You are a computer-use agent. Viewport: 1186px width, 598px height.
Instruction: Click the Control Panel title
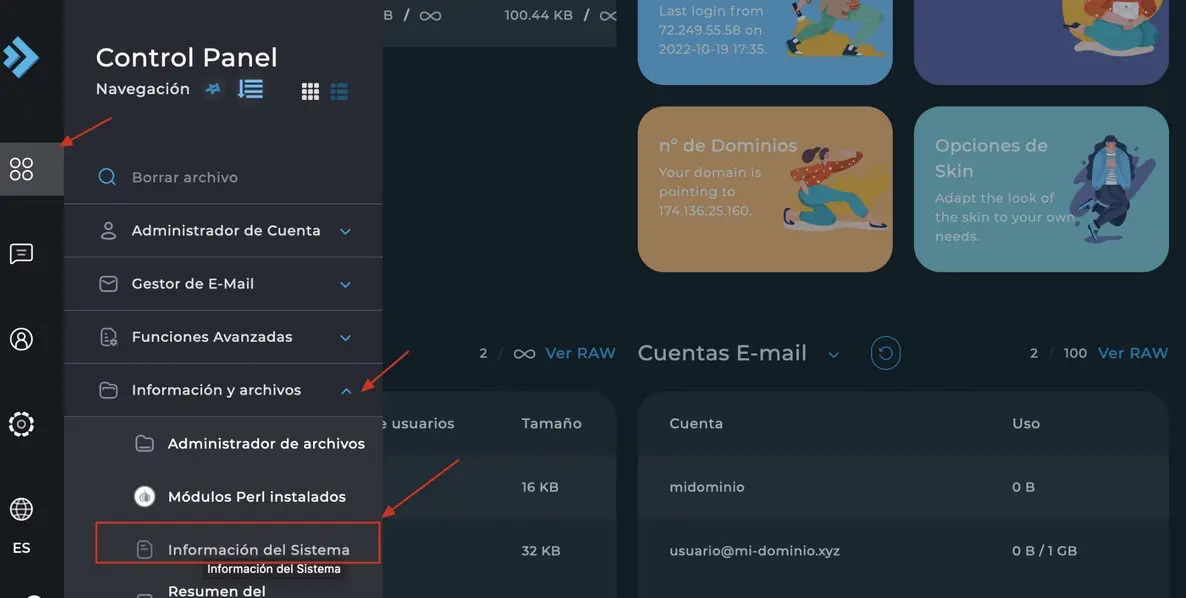(x=186, y=57)
